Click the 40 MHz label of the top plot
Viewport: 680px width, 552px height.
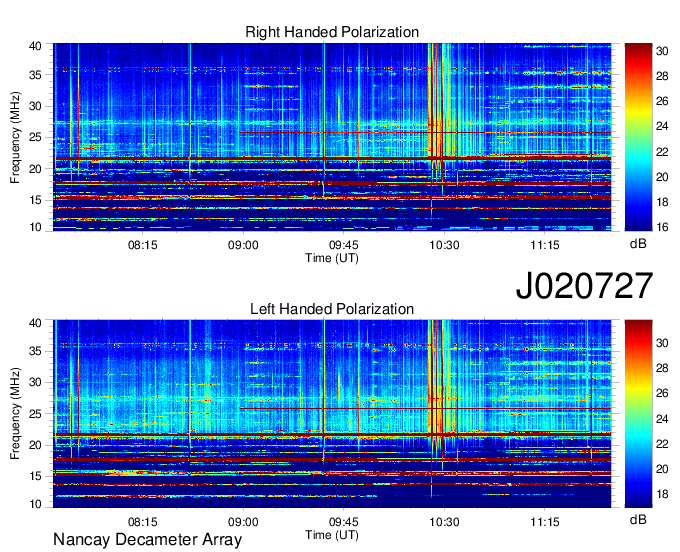(x=36, y=46)
